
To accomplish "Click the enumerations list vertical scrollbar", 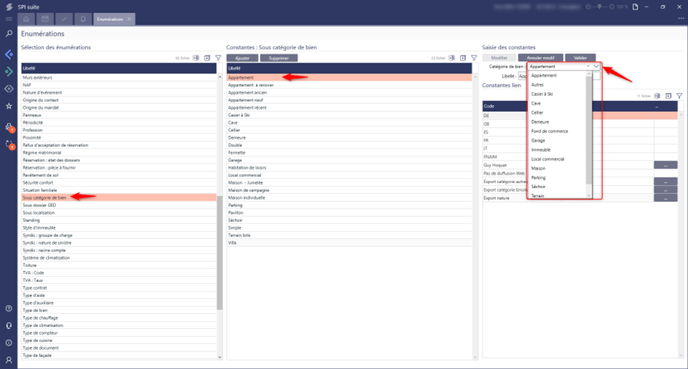I will pyautogui.click(x=219, y=252).
